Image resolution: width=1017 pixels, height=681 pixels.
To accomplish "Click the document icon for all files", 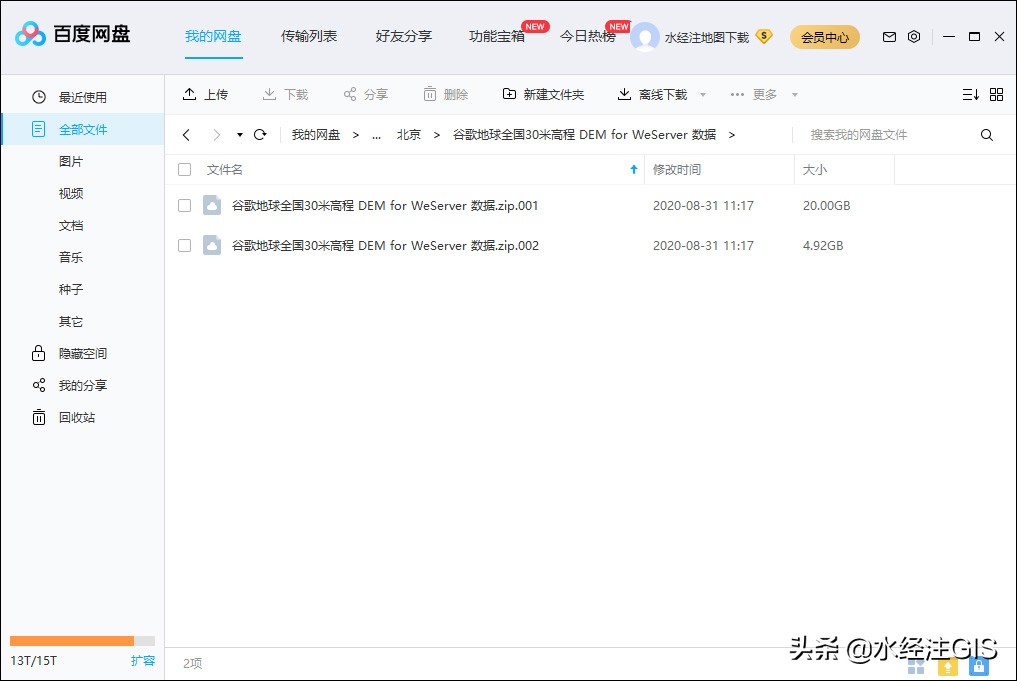I will click(39, 129).
